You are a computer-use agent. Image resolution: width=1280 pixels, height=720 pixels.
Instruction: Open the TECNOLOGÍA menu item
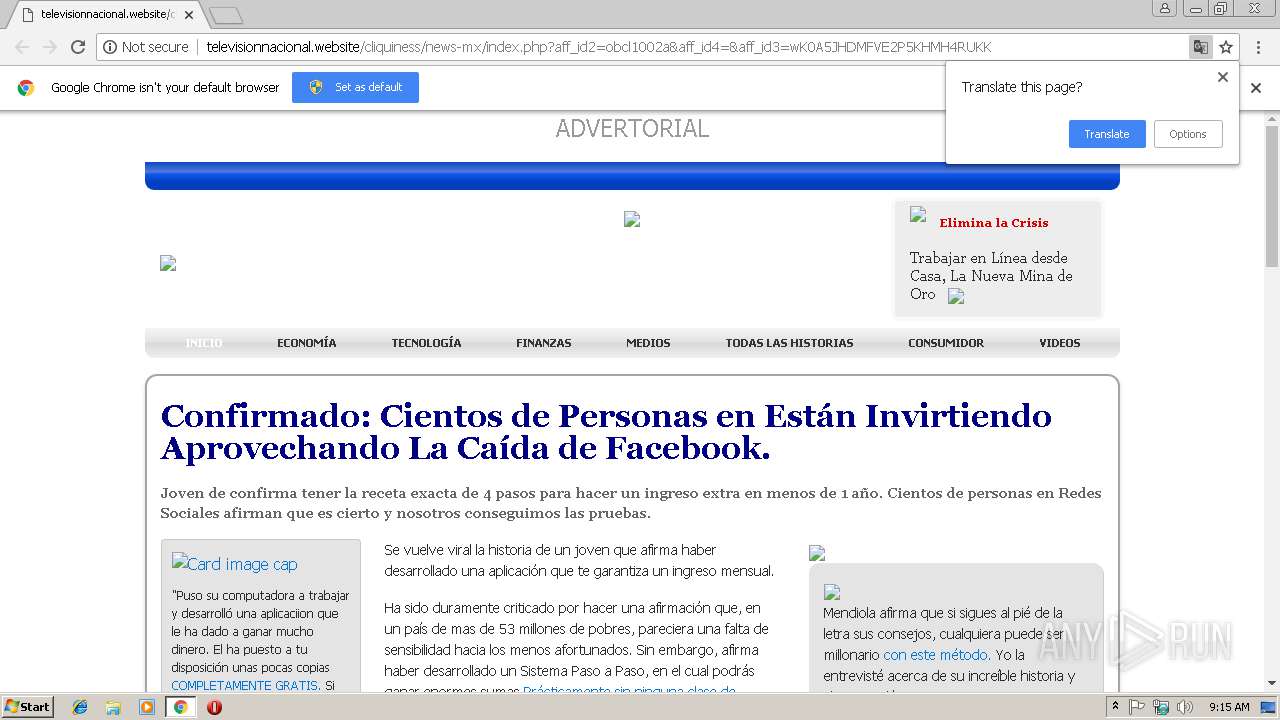tap(426, 343)
